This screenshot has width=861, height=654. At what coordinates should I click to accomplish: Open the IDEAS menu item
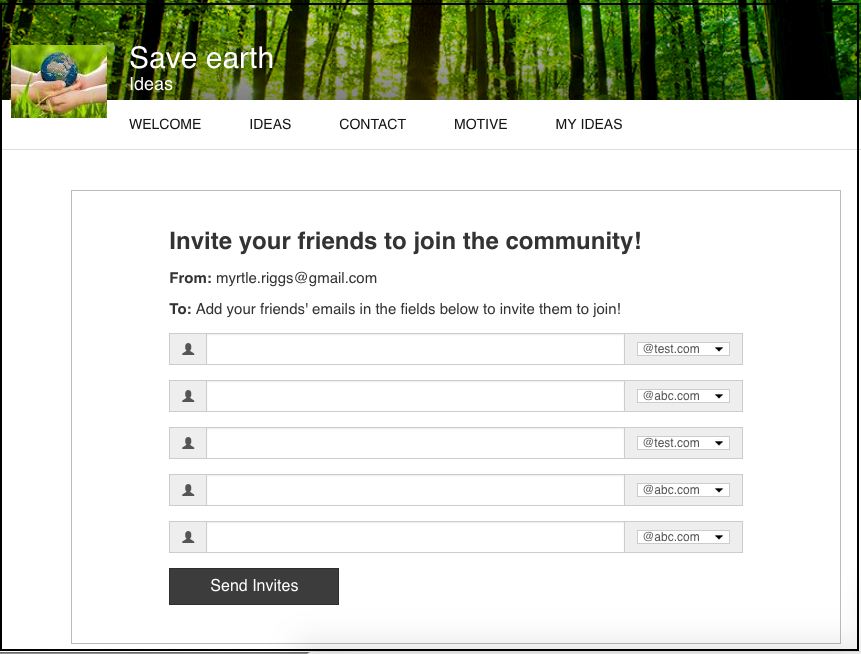[x=270, y=124]
